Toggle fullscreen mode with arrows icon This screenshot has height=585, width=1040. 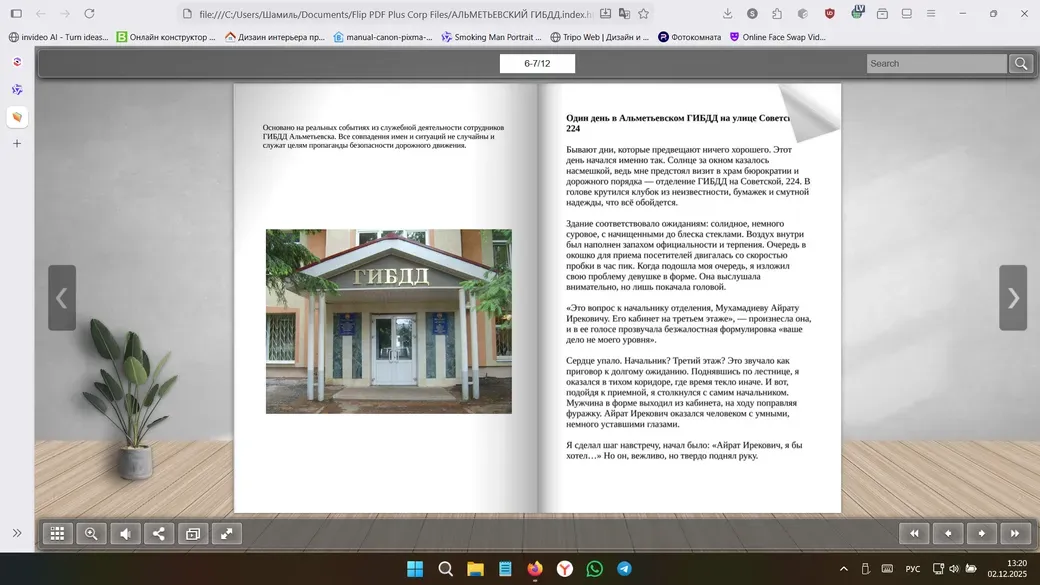[227, 534]
